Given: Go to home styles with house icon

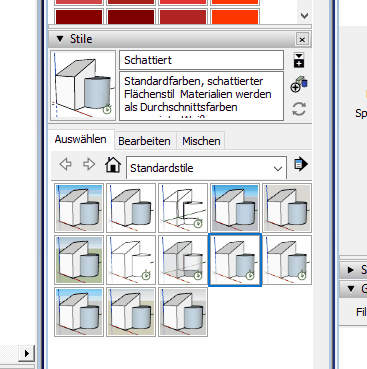Looking at the screenshot, I should tap(113, 164).
